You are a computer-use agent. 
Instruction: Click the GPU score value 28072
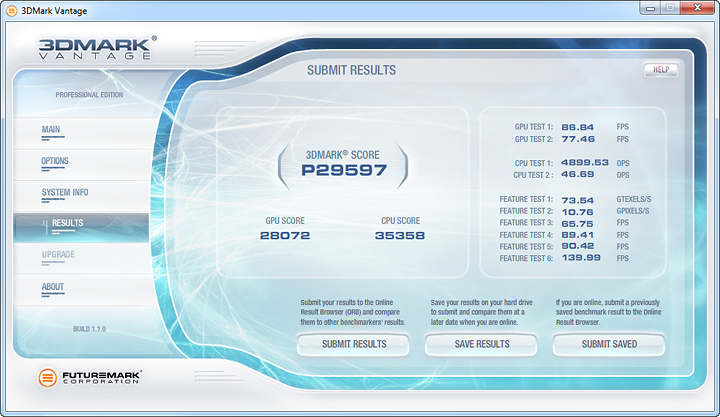tap(285, 236)
